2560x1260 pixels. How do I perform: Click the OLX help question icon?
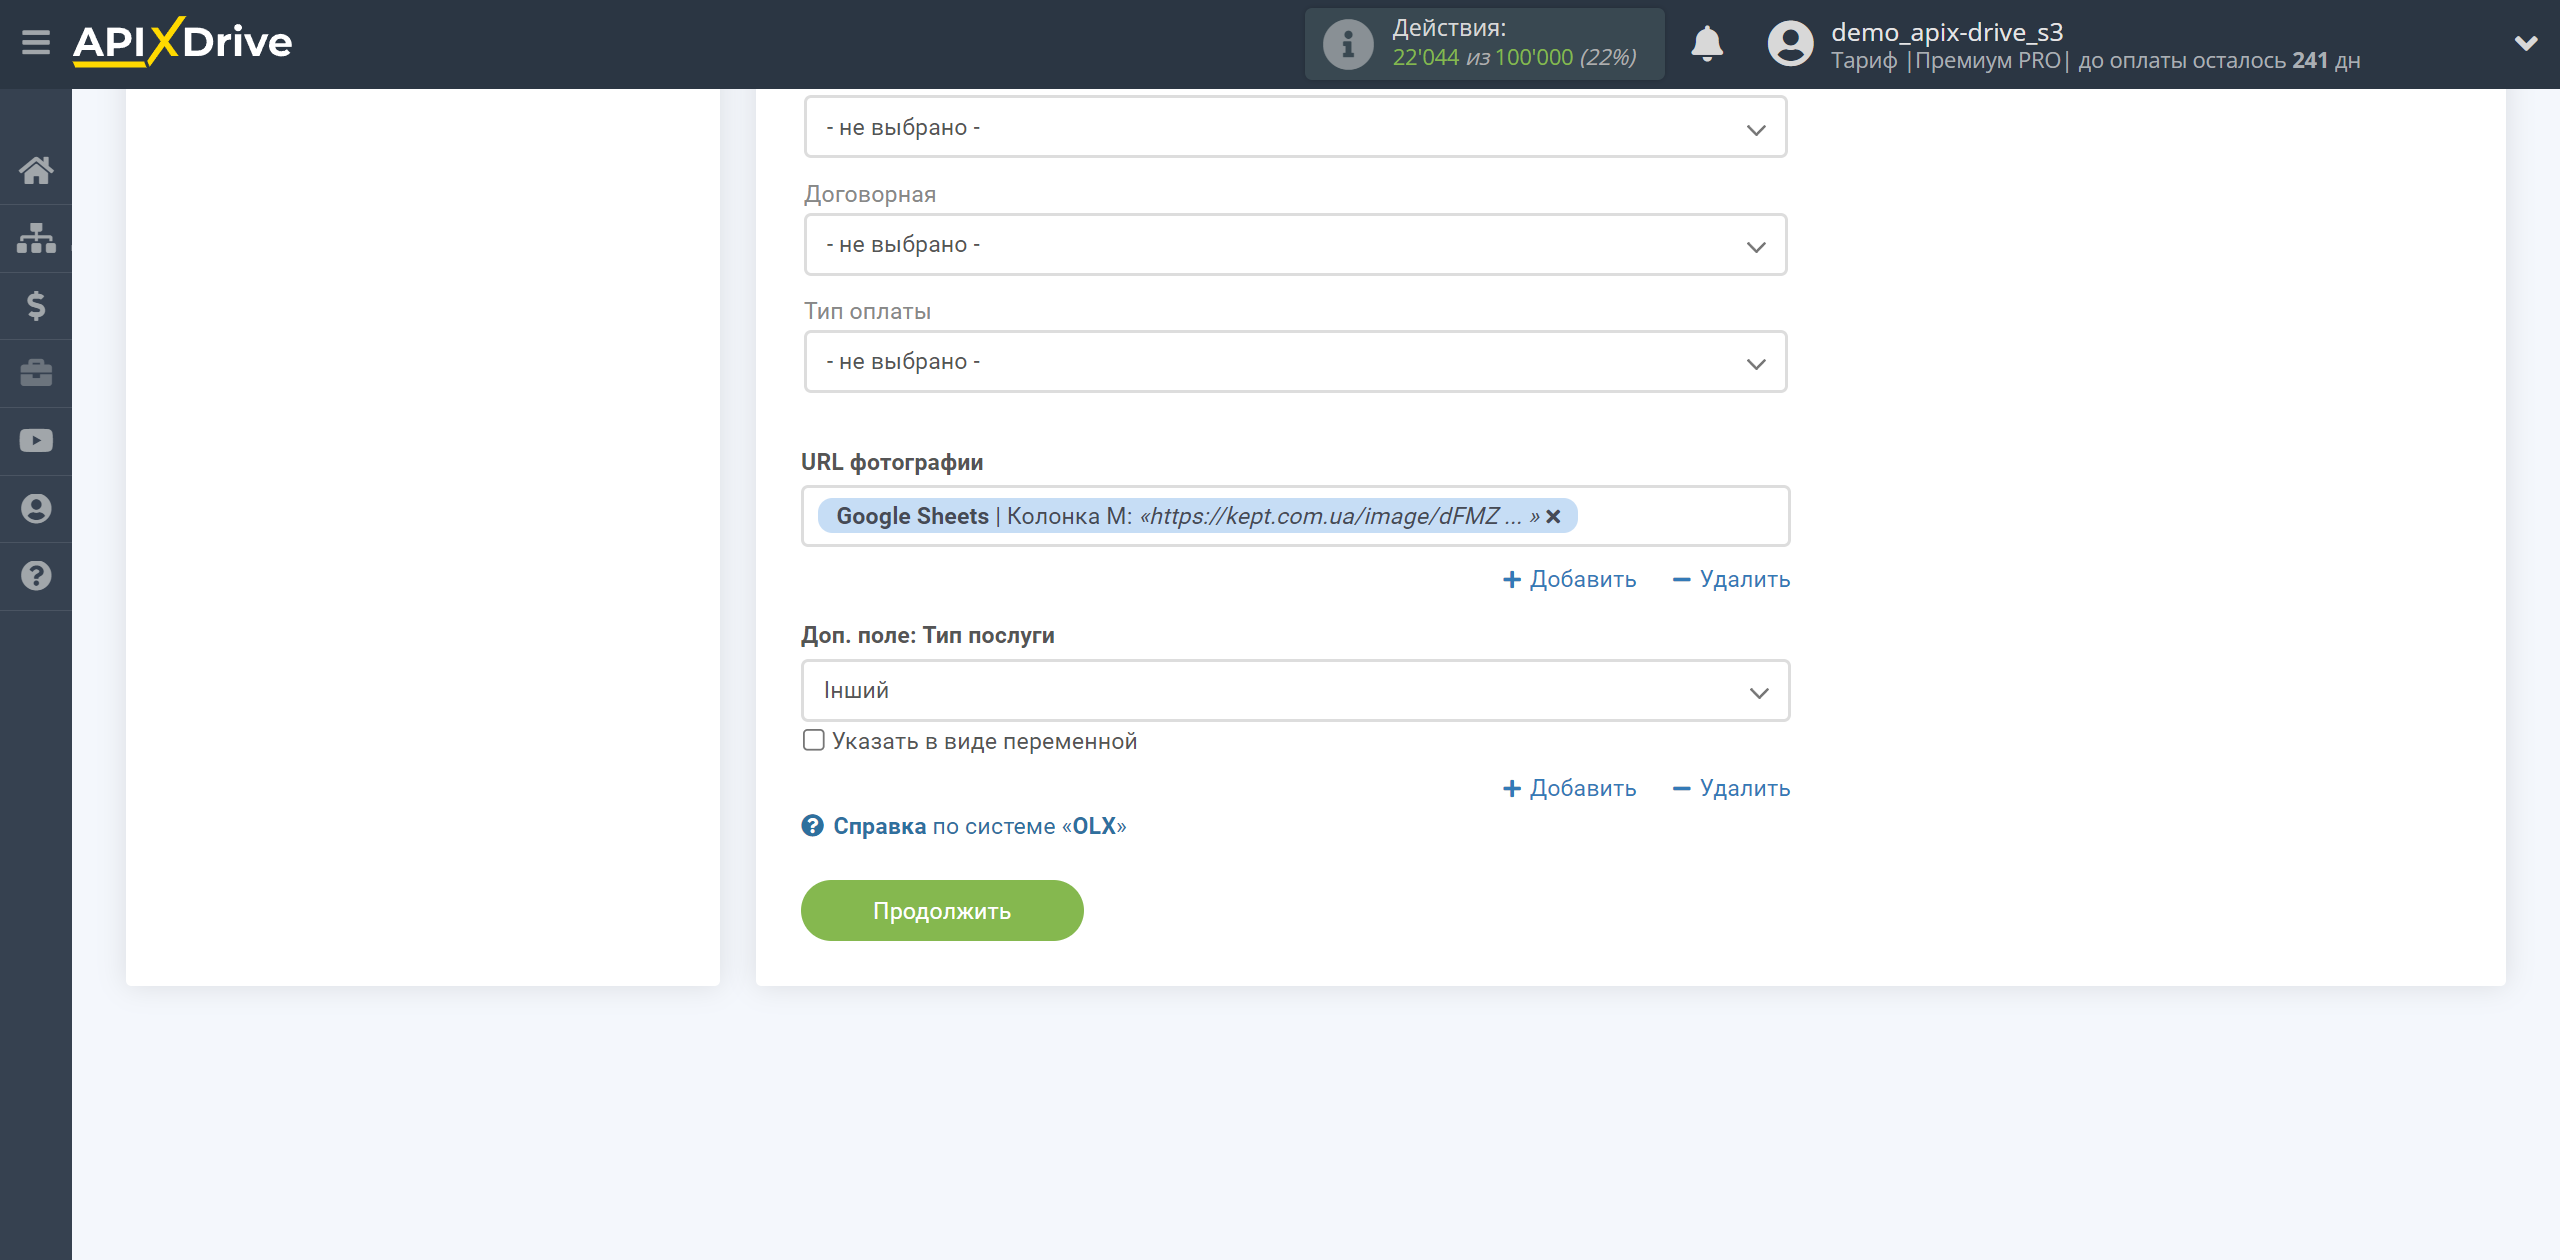point(812,826)
